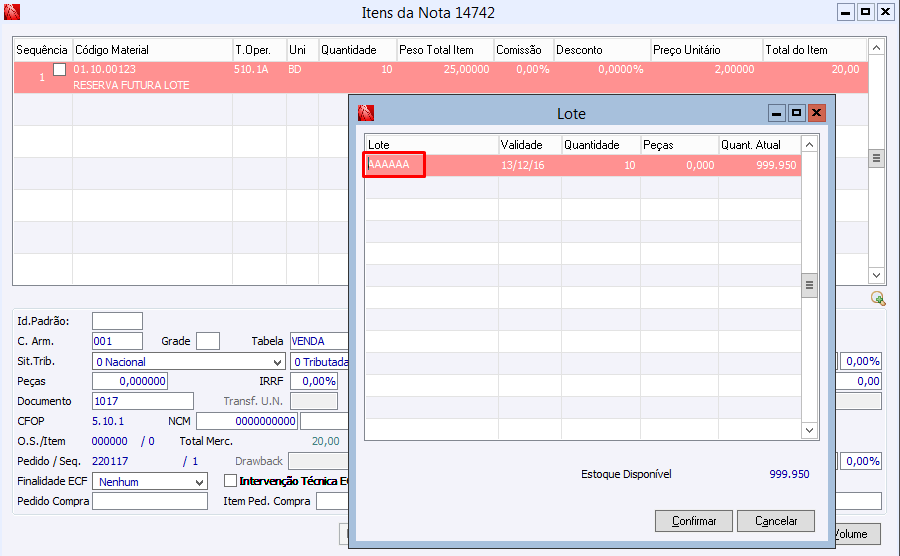This screenshot has width=900, height=556.
Task: Click Comissão column header
Action: click(x=523, y=50)
